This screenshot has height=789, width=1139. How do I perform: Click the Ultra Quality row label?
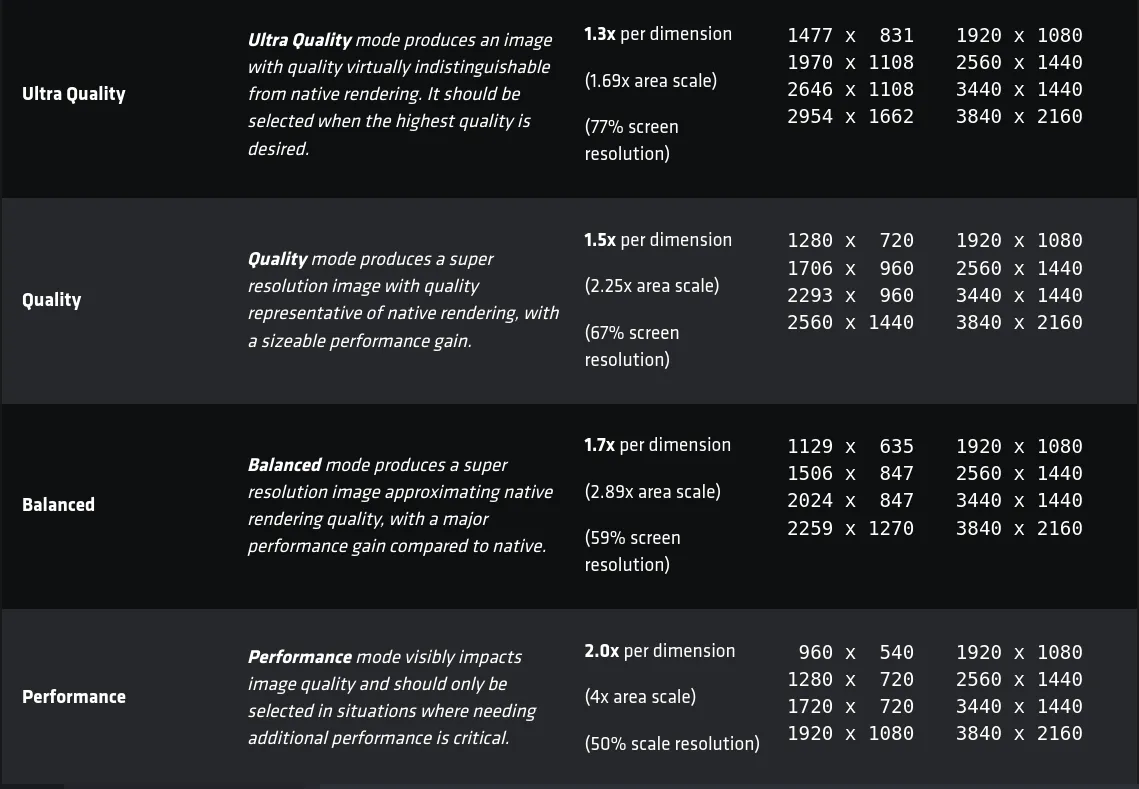pos(74,94)
